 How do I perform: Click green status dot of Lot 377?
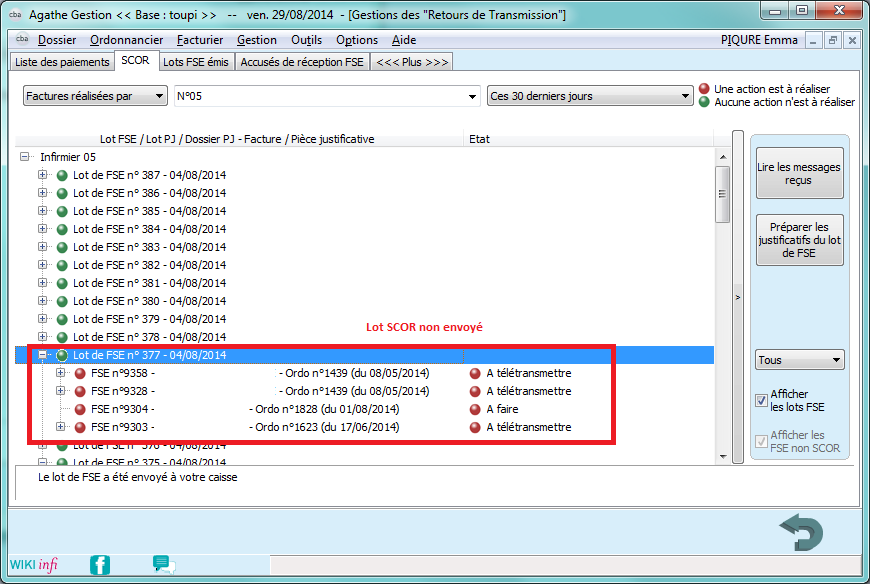[62, 356]
